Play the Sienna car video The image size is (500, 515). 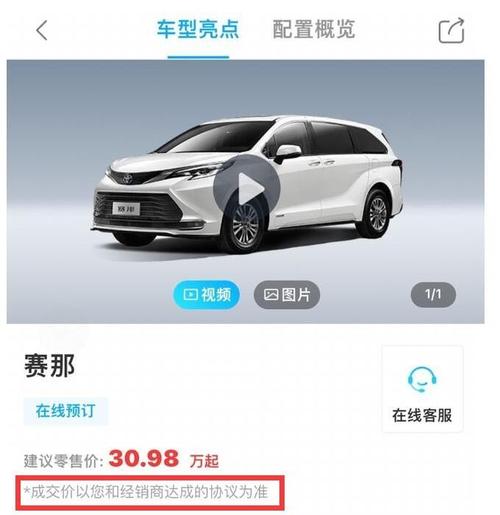coord(246,189)
